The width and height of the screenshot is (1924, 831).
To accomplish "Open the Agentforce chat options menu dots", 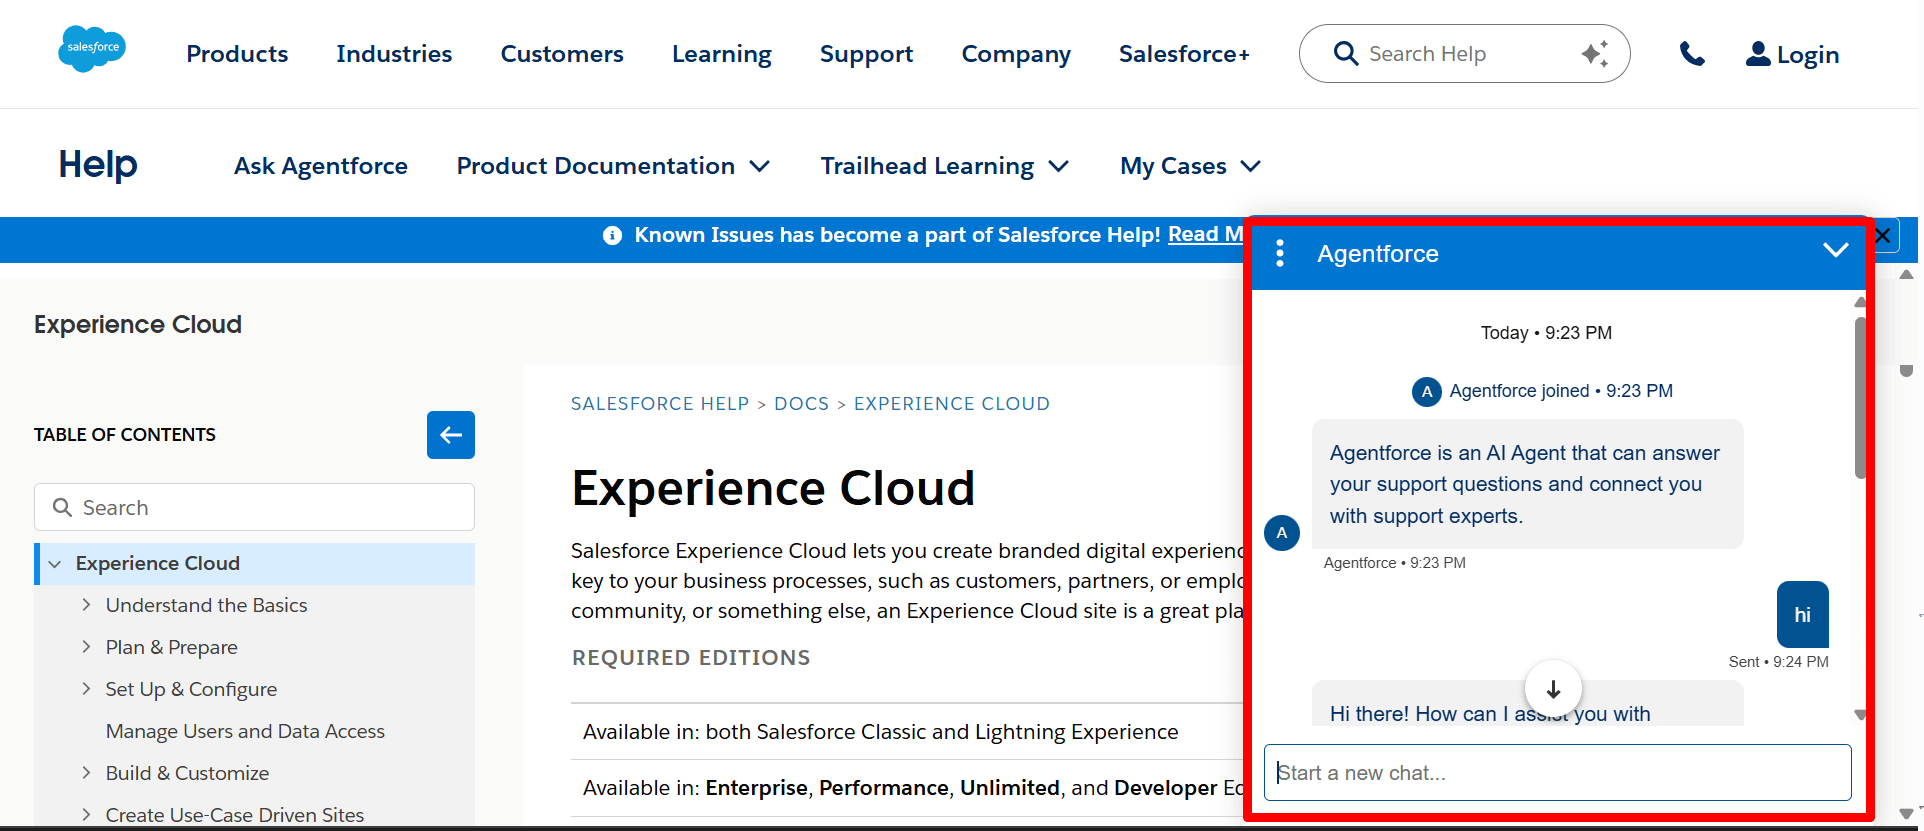I will [x=1280, y=254].
